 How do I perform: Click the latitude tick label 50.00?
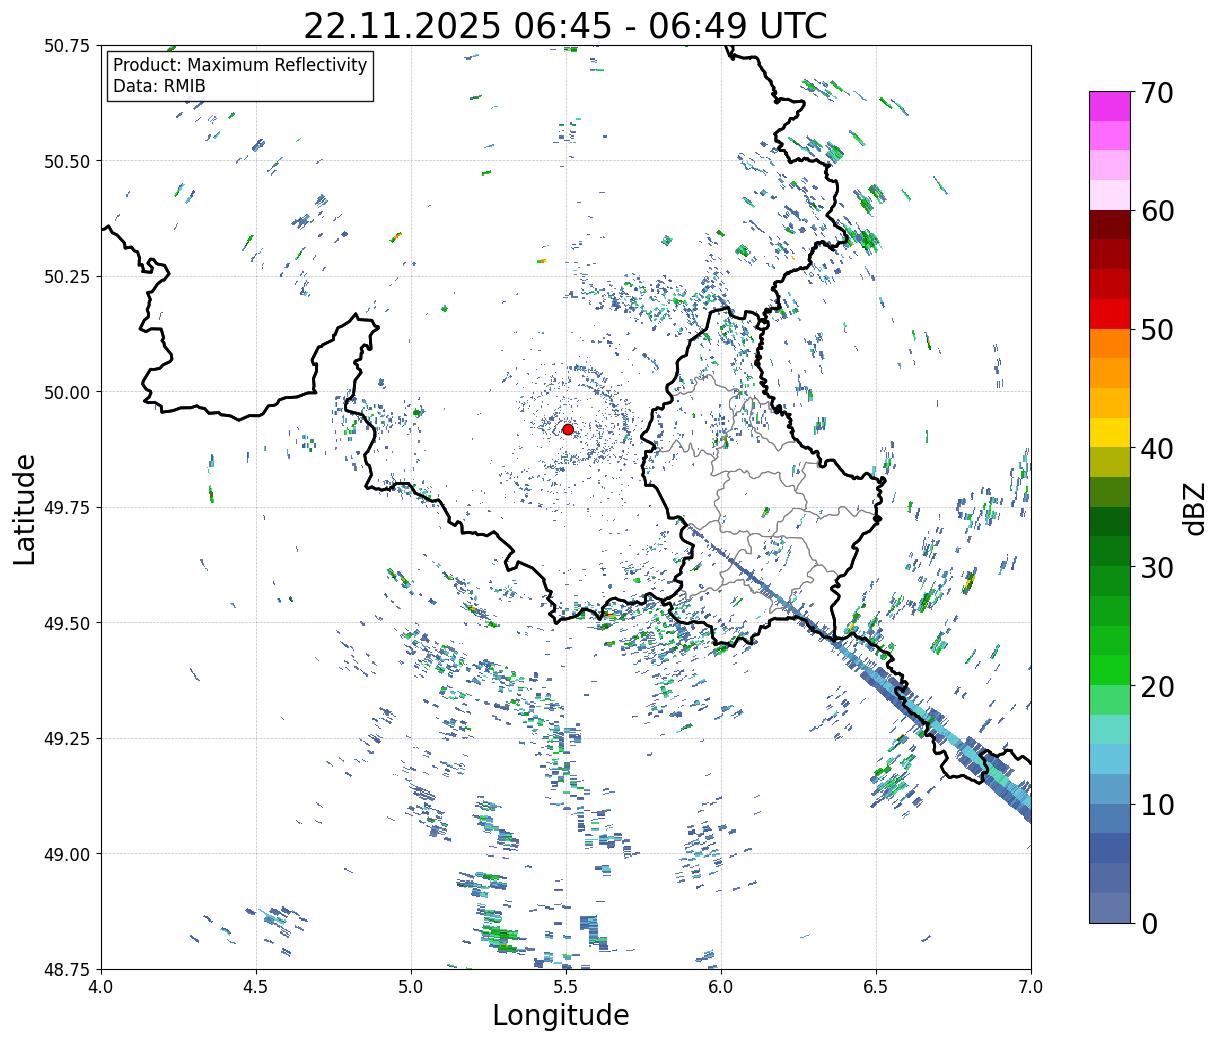point(67,392)
